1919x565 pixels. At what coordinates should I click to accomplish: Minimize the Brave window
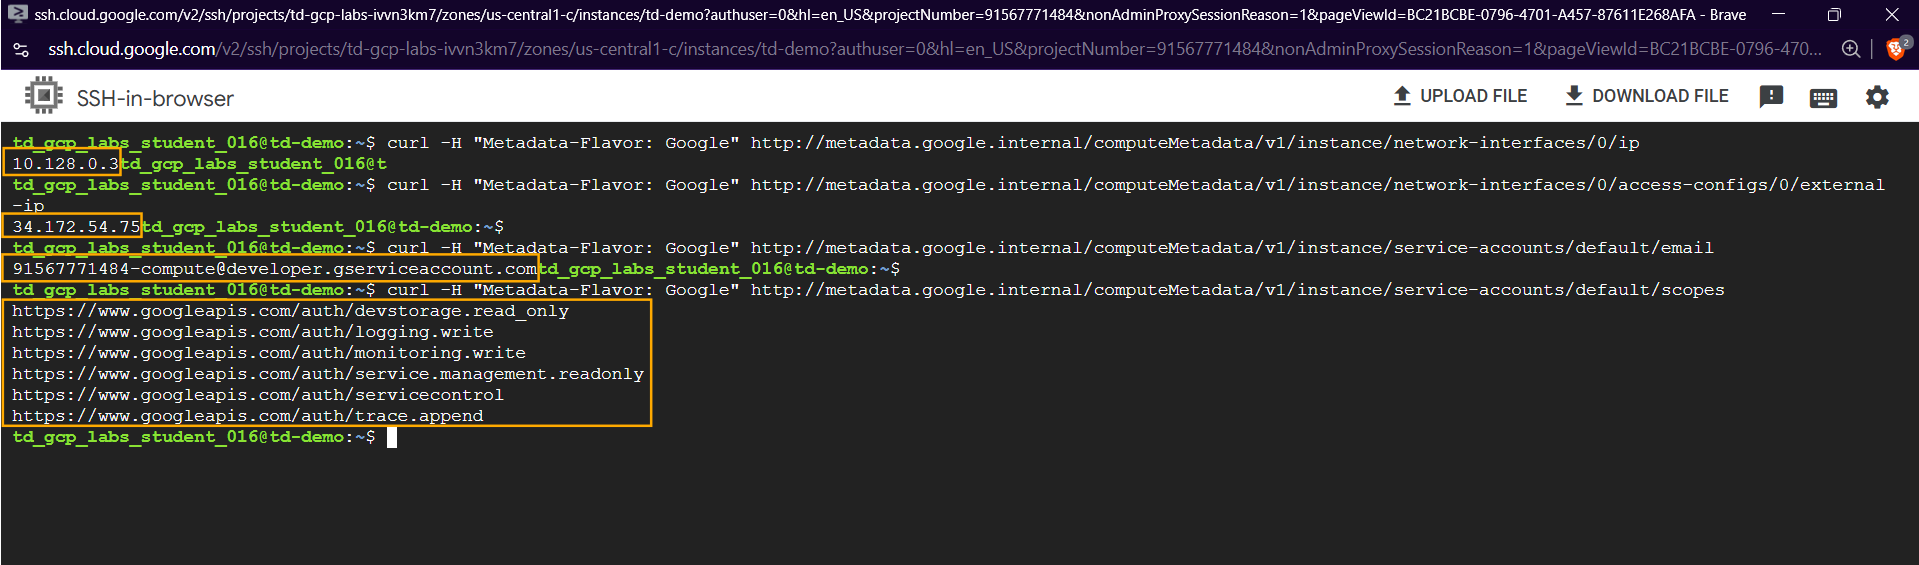(1779, 14)
